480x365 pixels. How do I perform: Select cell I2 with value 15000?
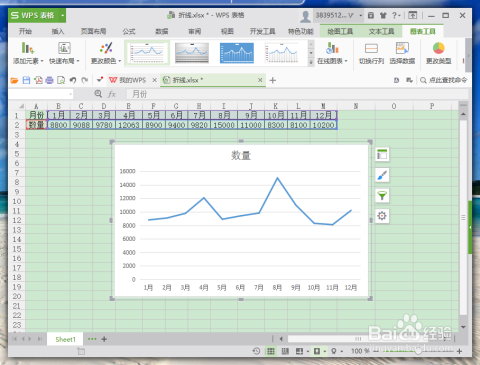coord(224,125)
